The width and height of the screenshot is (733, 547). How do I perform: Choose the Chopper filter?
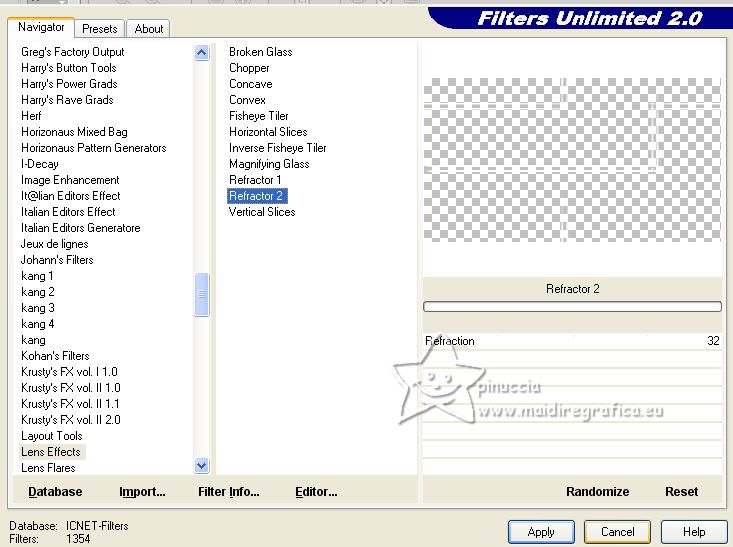tap(249, 68)
